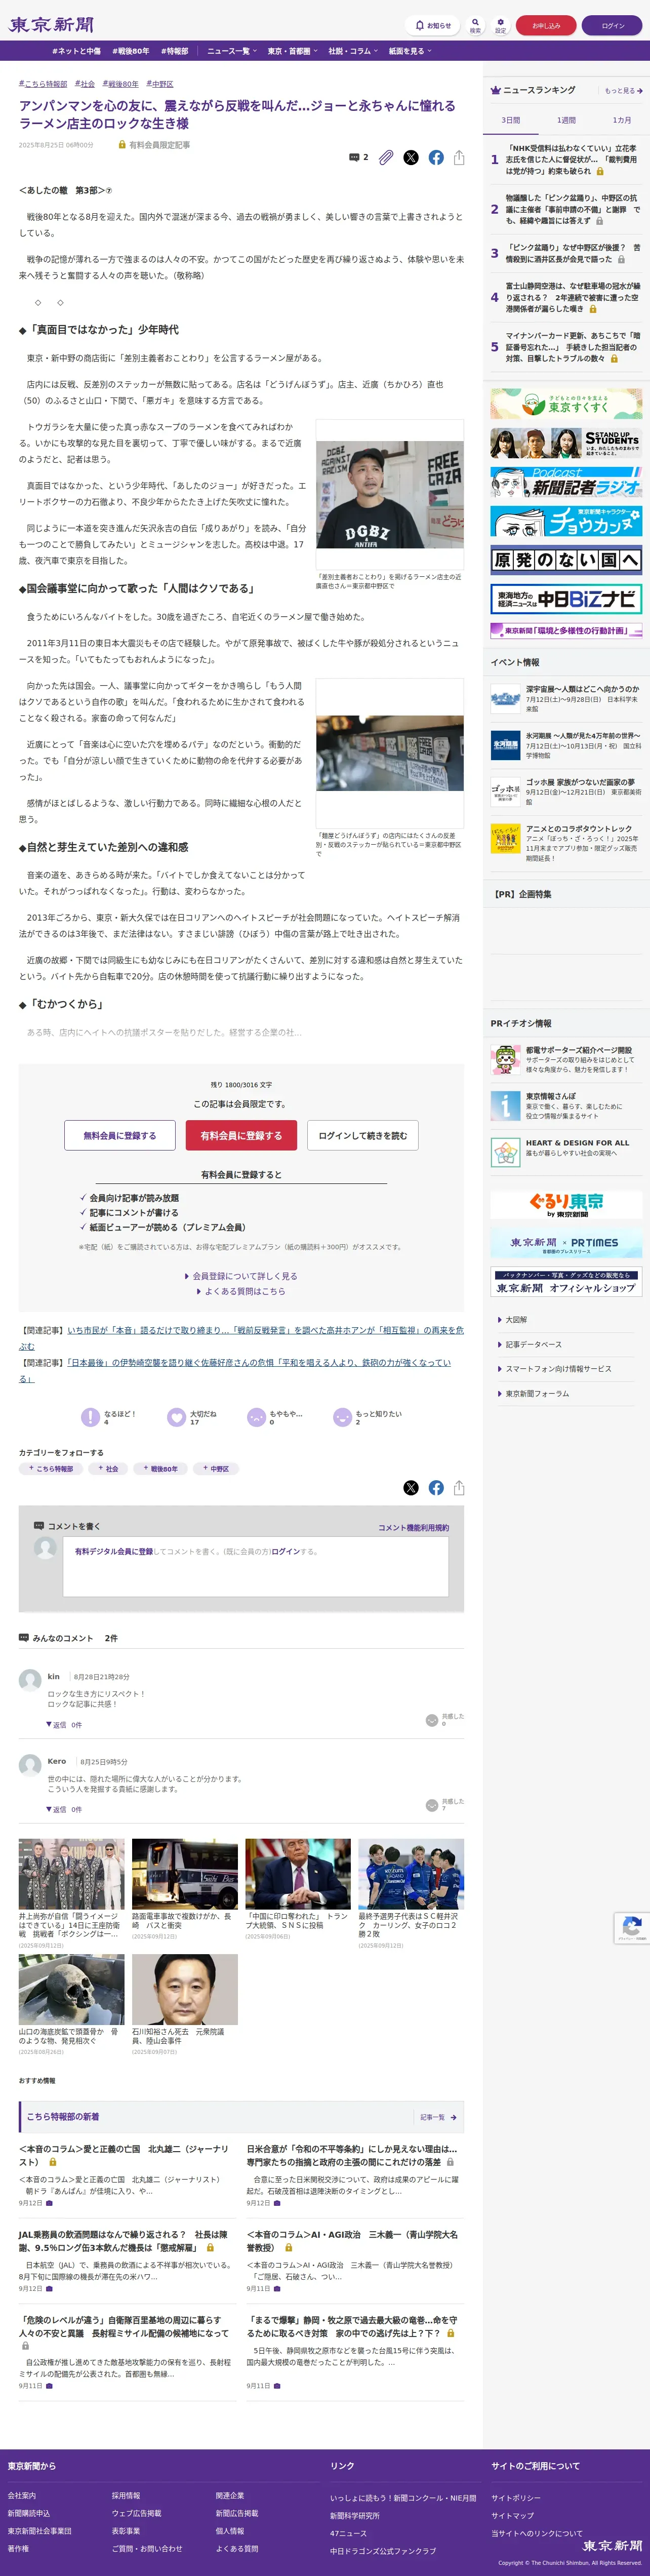Open ranking item 1 NHK受信料 article
This screenshot has width=650, height=2576.
(571, 159)
